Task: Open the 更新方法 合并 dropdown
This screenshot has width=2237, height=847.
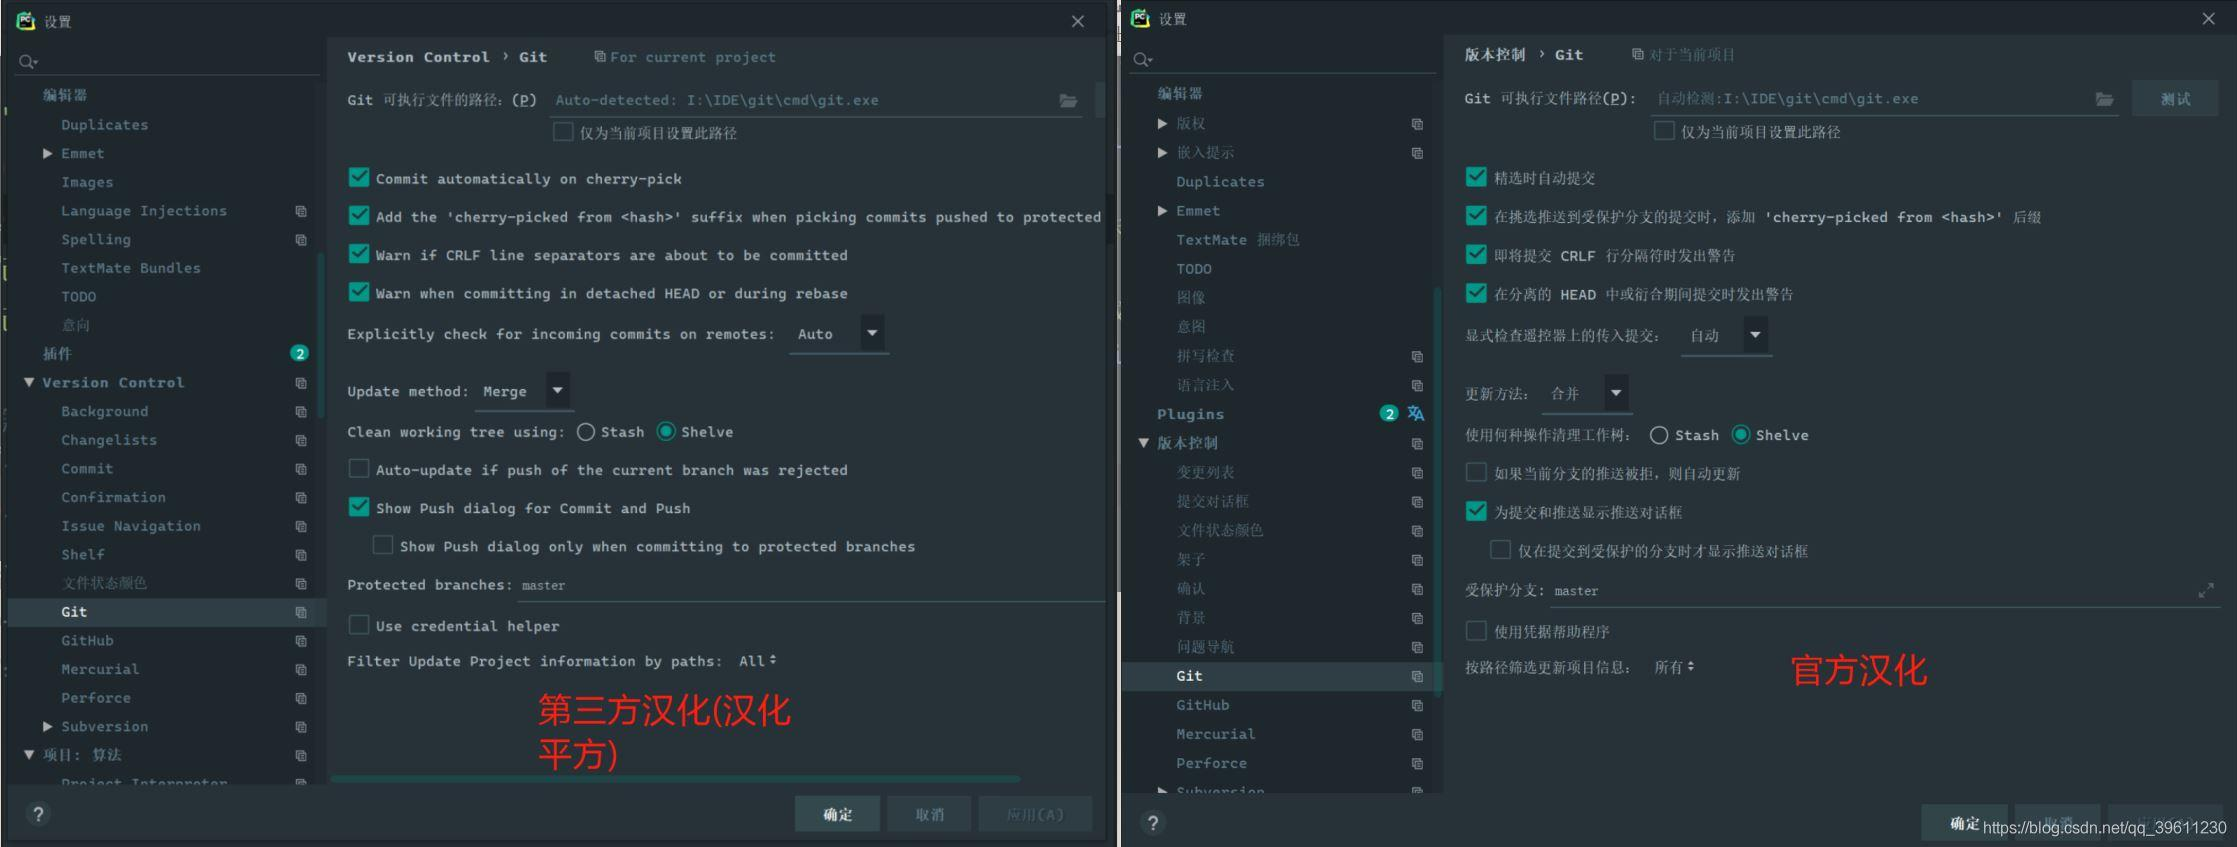Action: click(x=1586, y=394)
